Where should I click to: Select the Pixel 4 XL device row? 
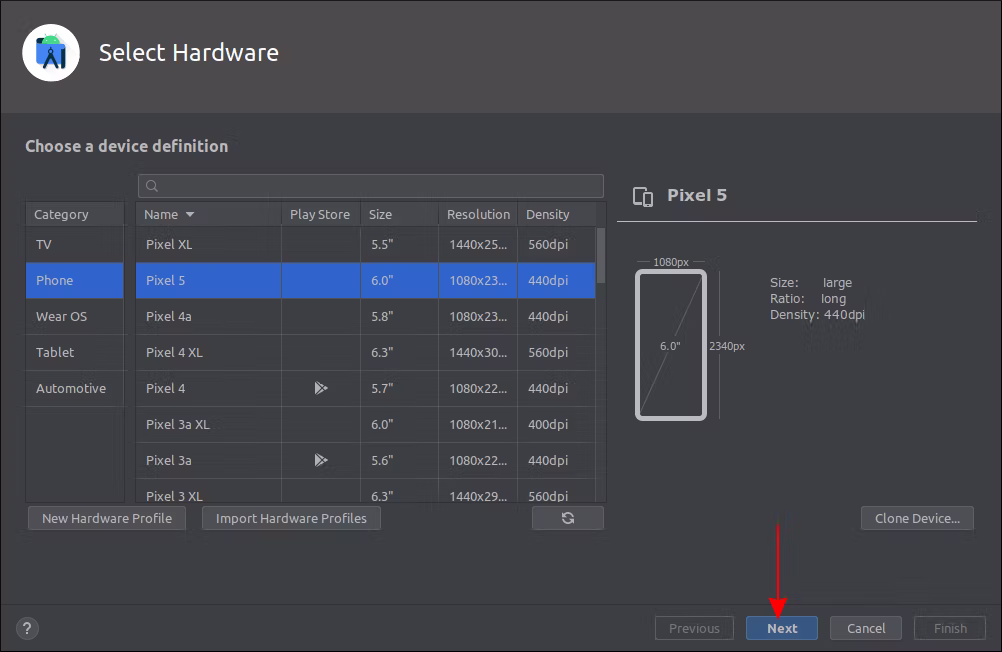tap(366, 352)
